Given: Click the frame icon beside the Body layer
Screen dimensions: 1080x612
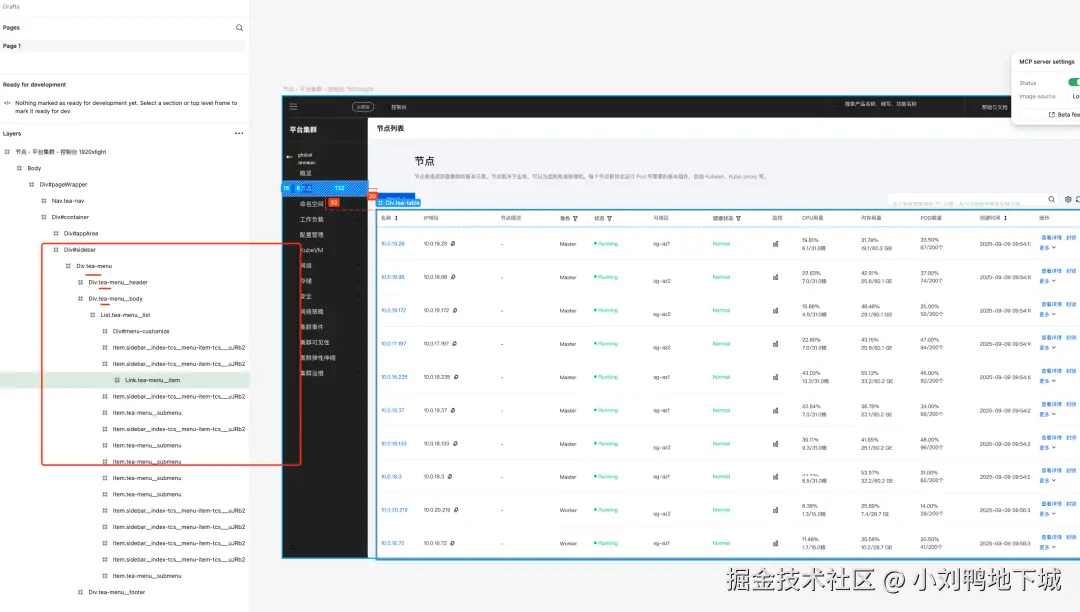Looking at the screenshot, I should coord(19,168).
